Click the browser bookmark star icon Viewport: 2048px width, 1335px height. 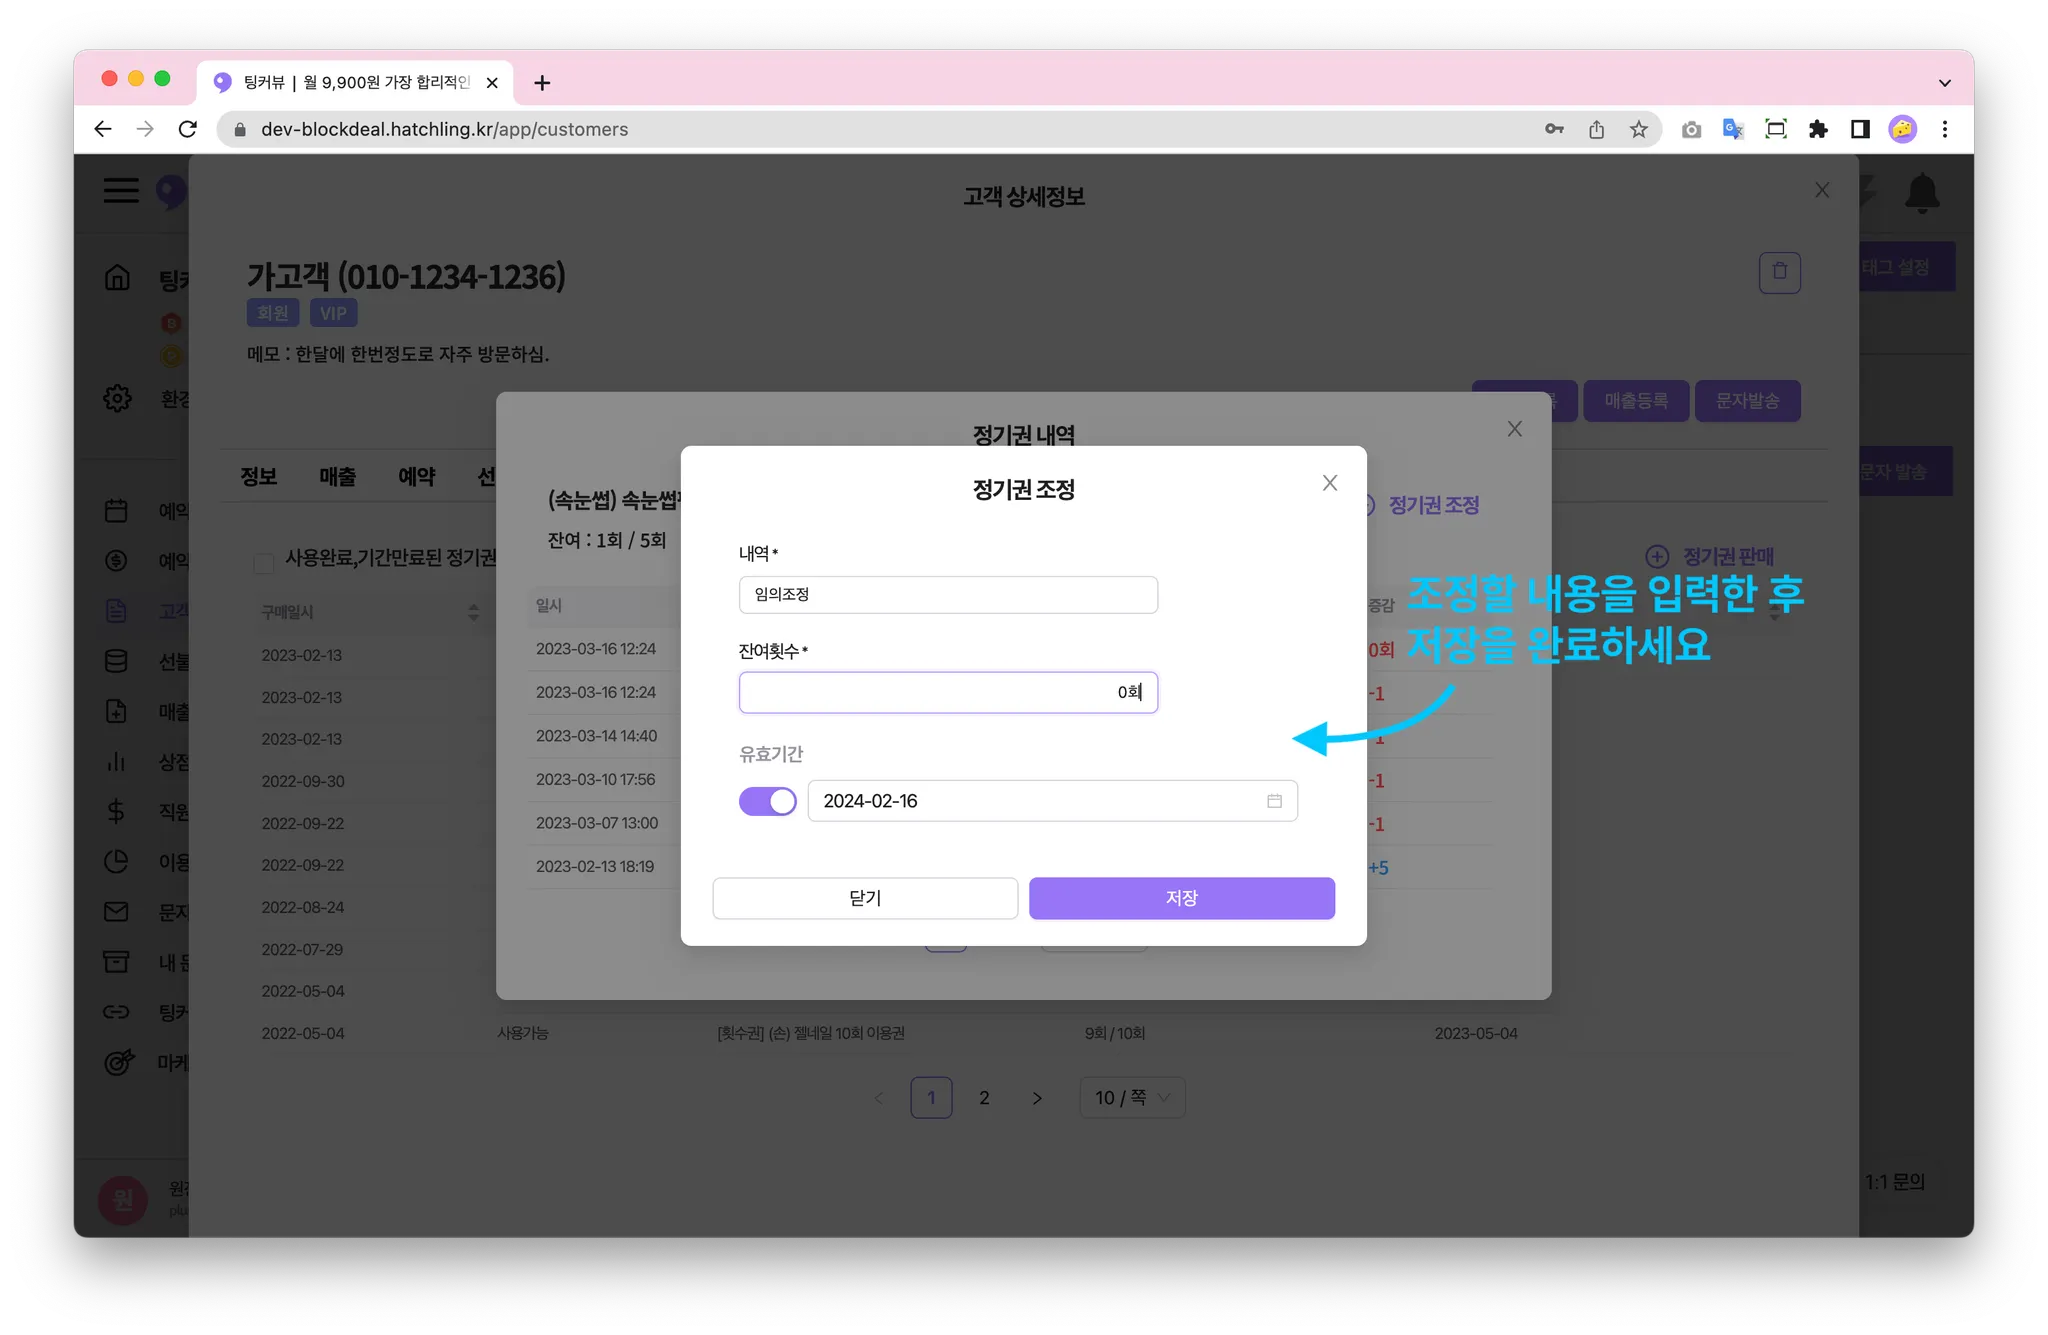point(1638,129)
